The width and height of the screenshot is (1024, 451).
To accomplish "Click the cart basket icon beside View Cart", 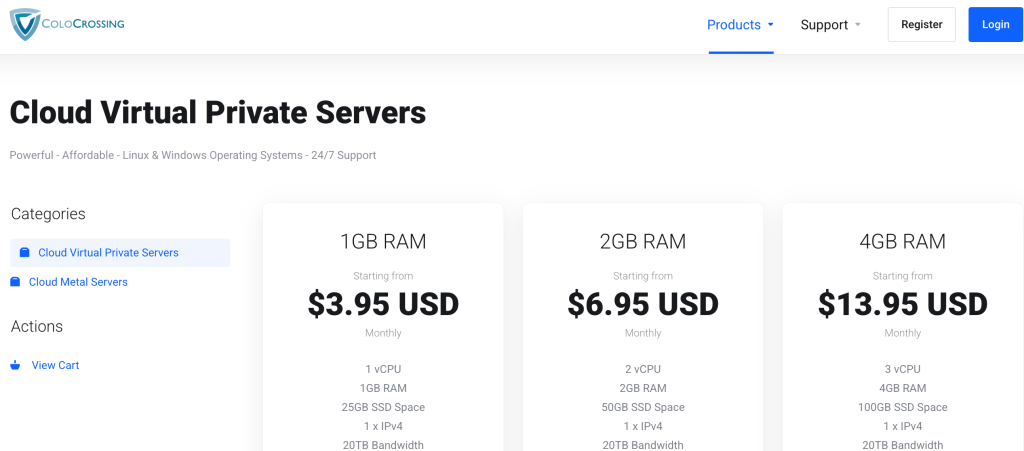I will (x=16, y=365).
